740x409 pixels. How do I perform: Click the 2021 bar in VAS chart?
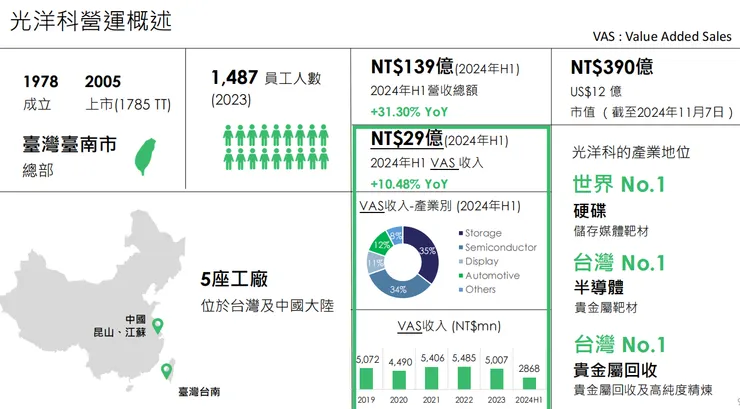431,378
